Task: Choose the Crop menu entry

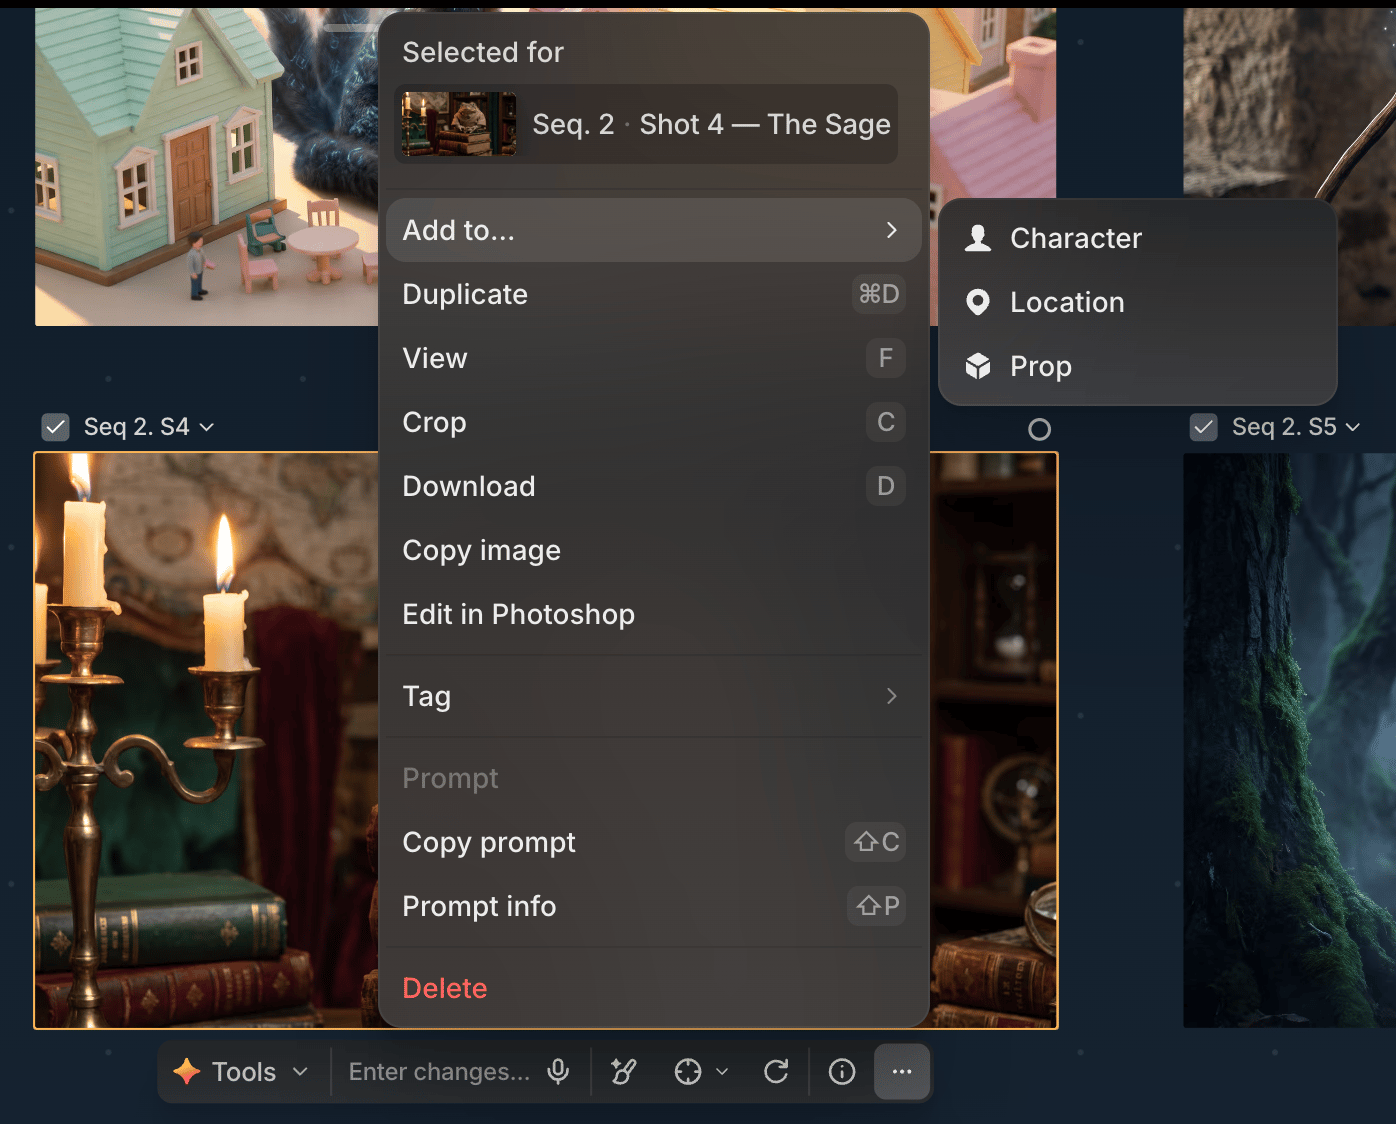Action: (x=653, y=422)
